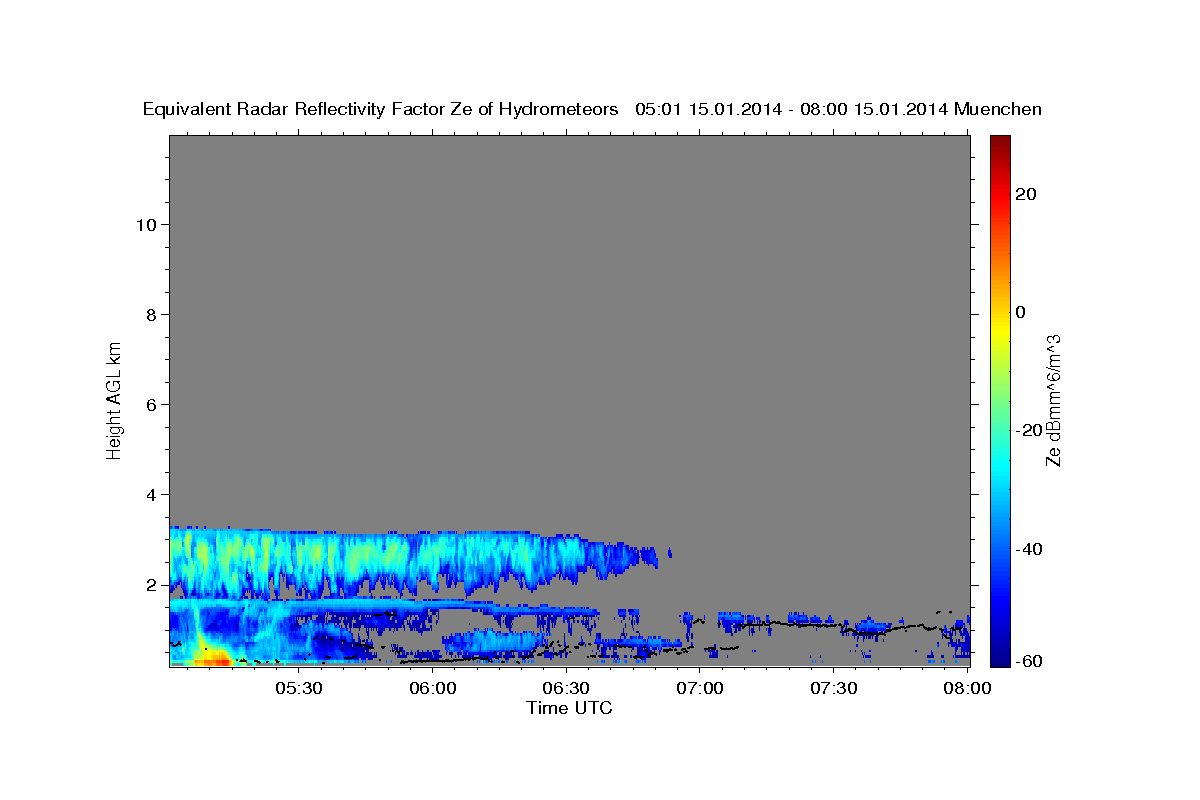Click the 'Height AGL km' axis label

114,399
